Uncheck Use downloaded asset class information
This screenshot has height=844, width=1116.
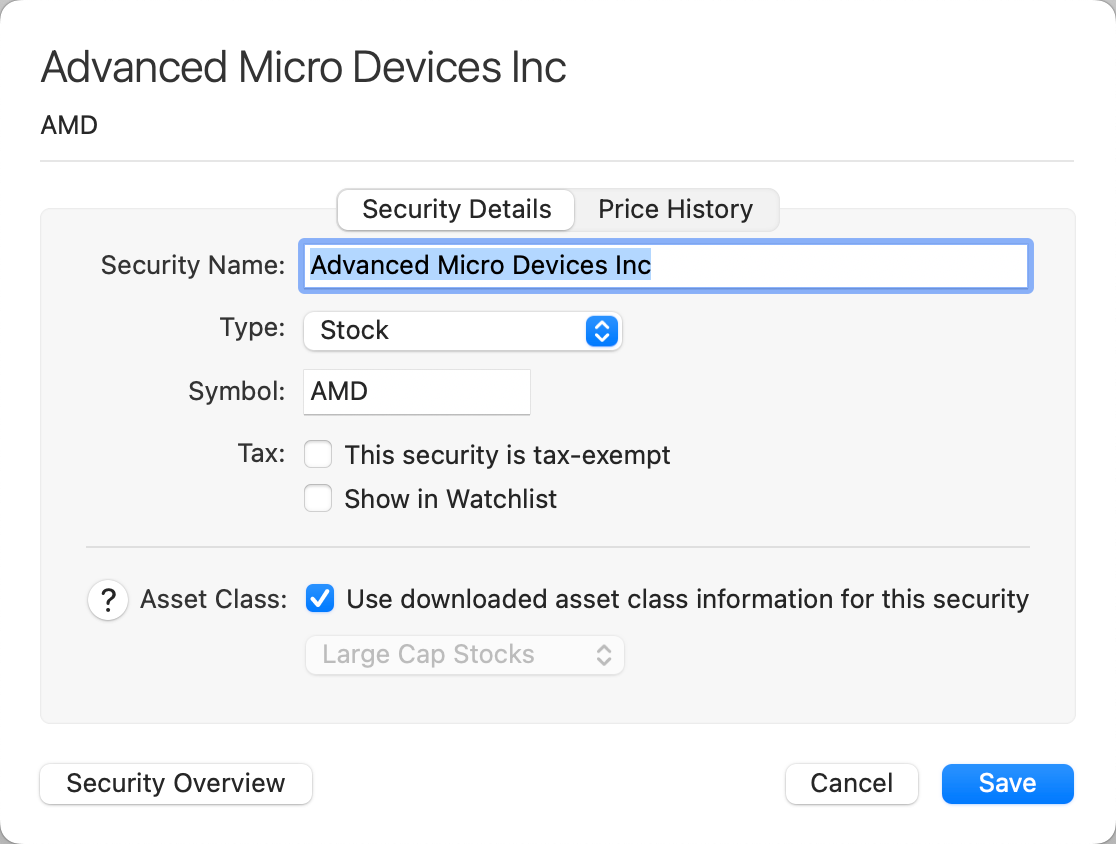(320, 599)
